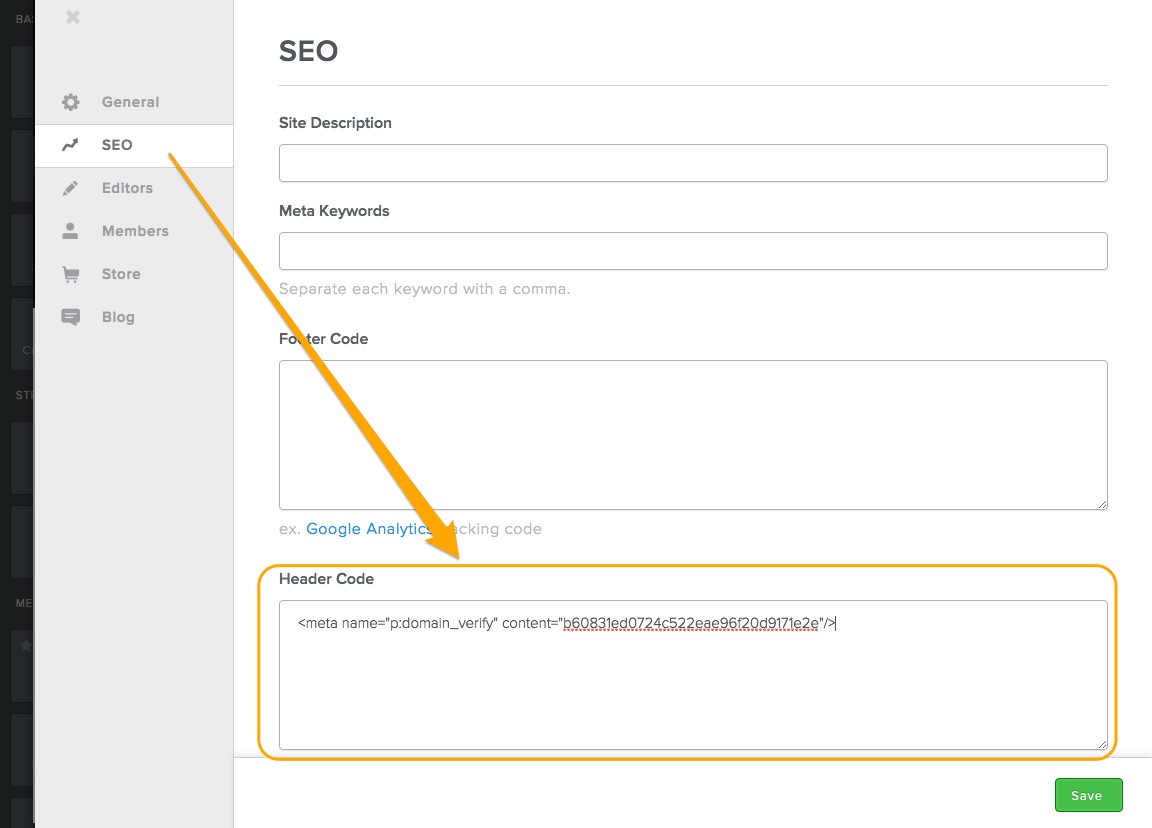The width and height of the screenshot is (1152, 828).
Task: Select the meta verification tag text
Action: click(x=567, y=622)
